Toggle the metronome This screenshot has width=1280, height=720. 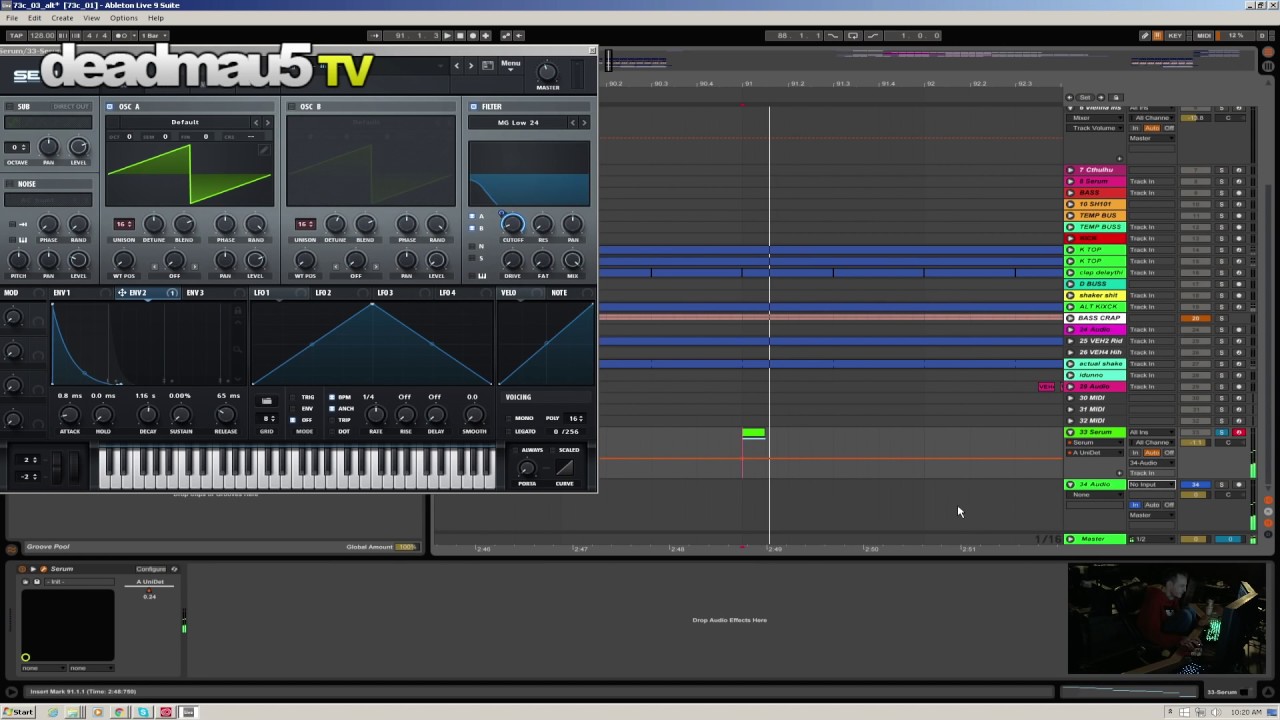click(122, 36)
